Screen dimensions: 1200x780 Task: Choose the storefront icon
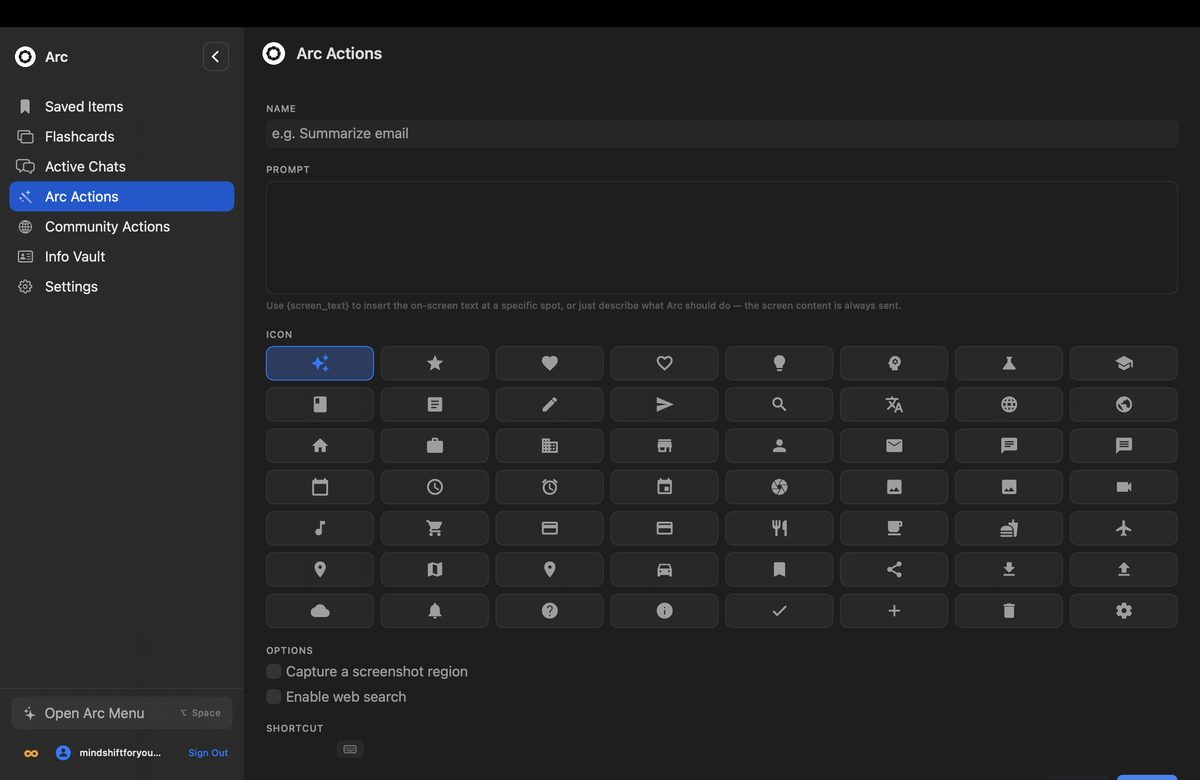tap(665, 446)
